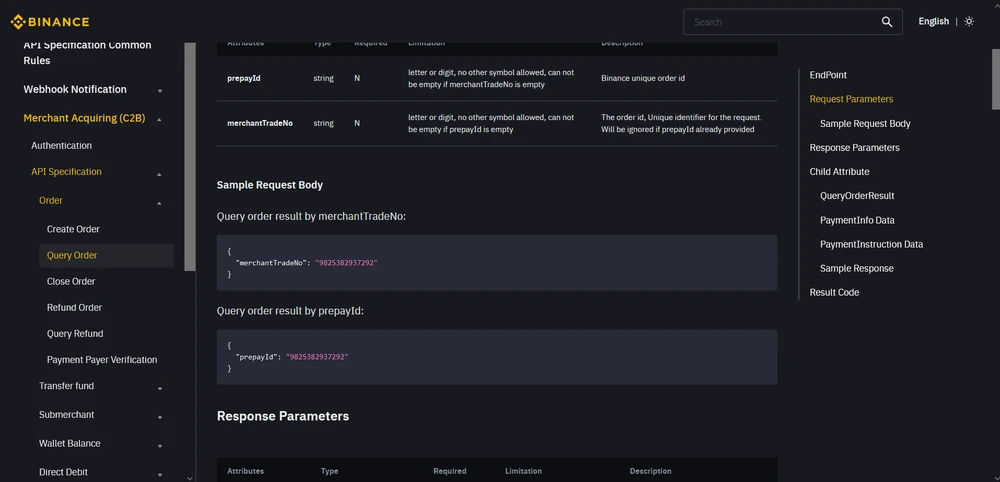This screenshot has width=1000, height=482.
Task: Collapse the Order submenu arrow
Action: (x=160, y=203)
